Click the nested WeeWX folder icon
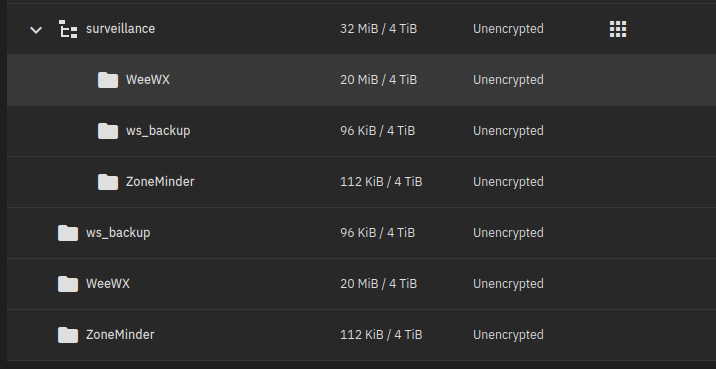The width and height of the screenshot is (716, 369). [x=108, y=80]
